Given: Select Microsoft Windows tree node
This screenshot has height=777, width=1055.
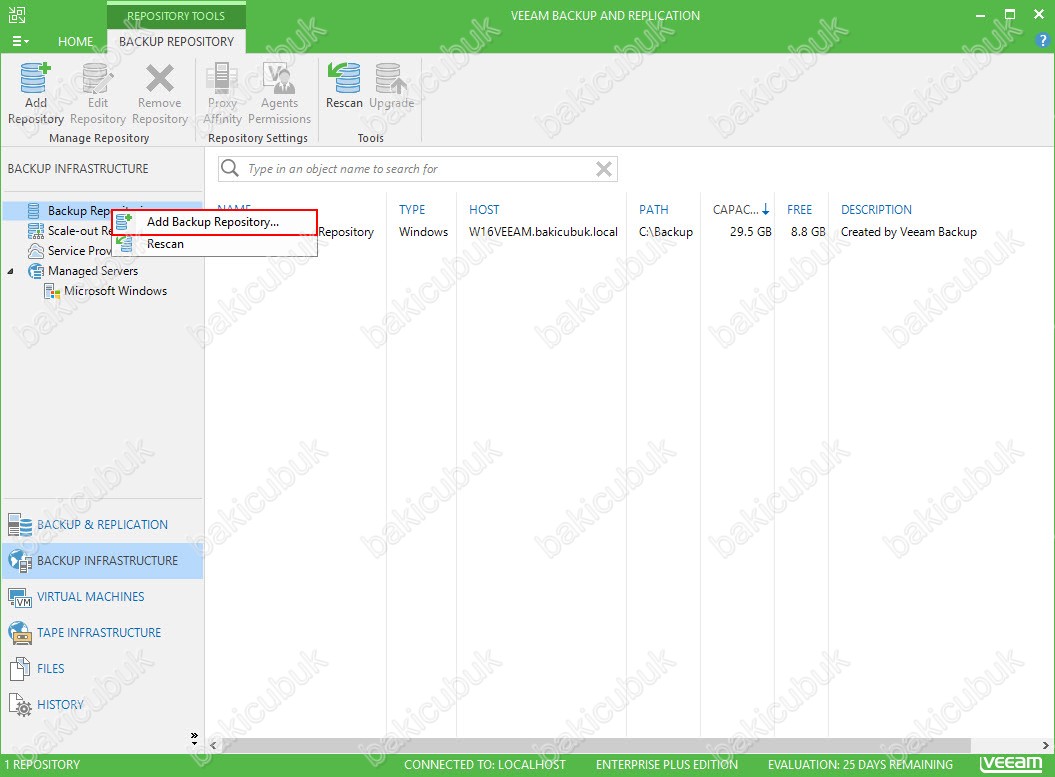Looking at the screenshot, I should click(115, 291).
